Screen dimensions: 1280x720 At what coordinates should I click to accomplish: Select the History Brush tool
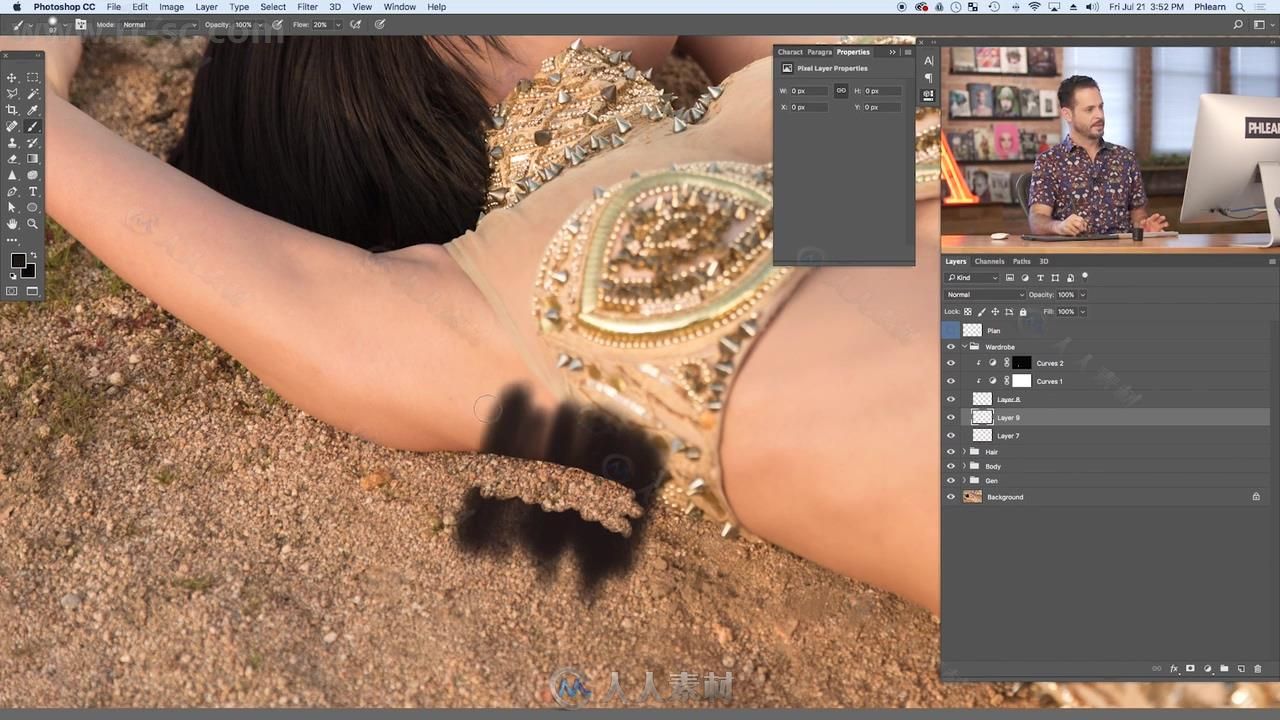(33, 143)
